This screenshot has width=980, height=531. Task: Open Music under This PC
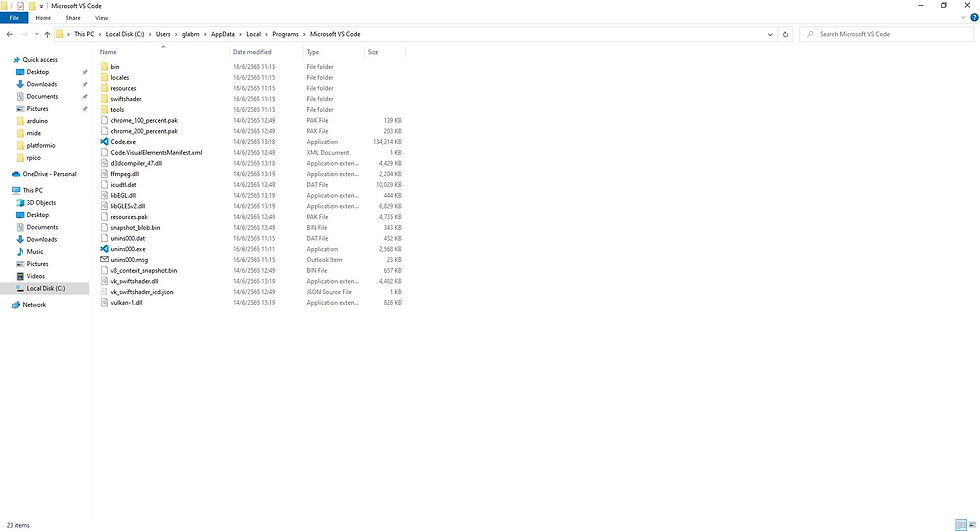[x=34, y=252]
